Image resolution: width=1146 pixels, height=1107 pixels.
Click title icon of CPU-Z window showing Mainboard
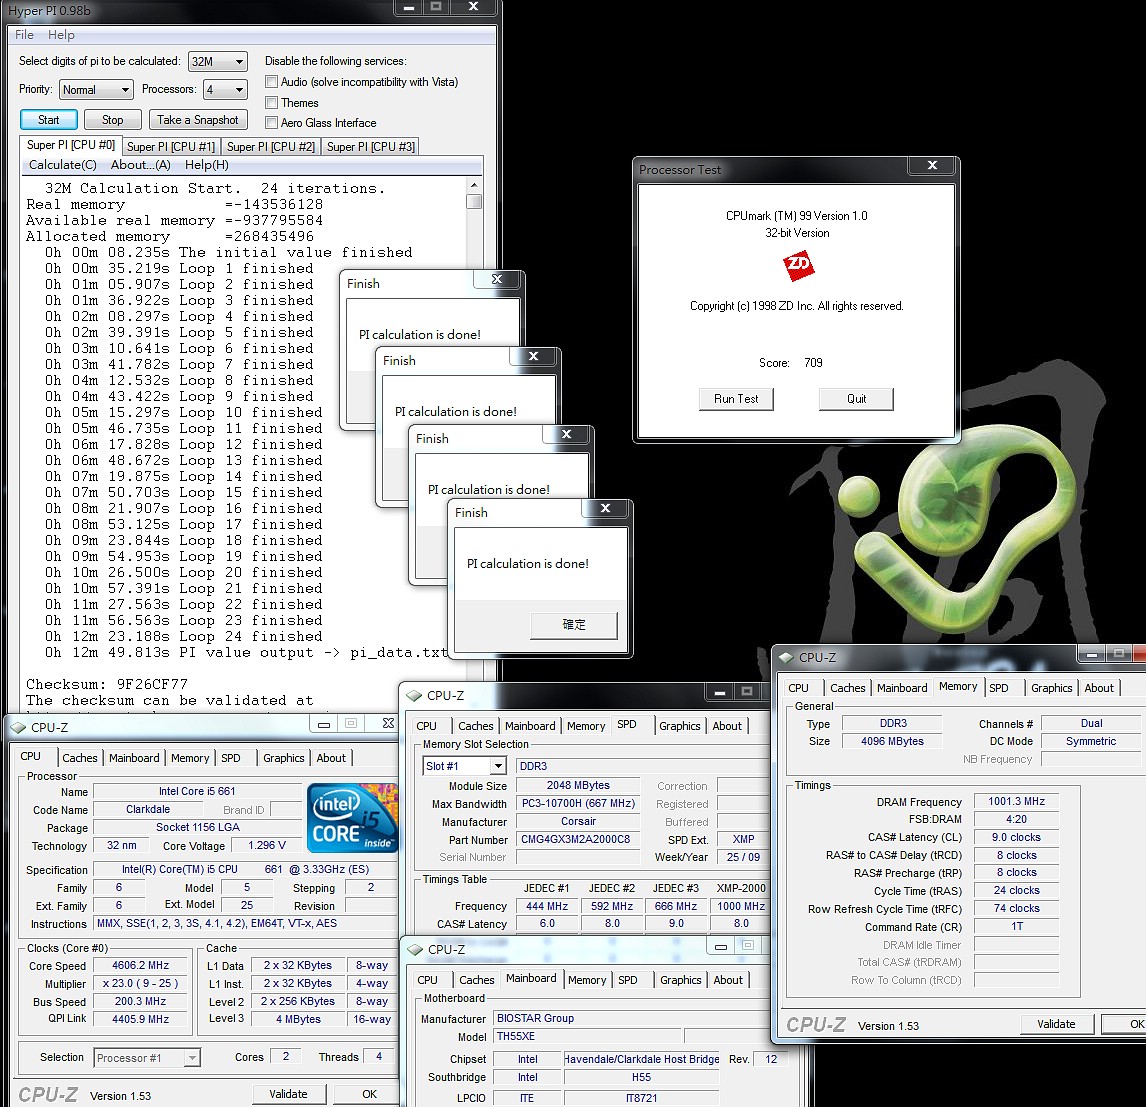[415, 949]
